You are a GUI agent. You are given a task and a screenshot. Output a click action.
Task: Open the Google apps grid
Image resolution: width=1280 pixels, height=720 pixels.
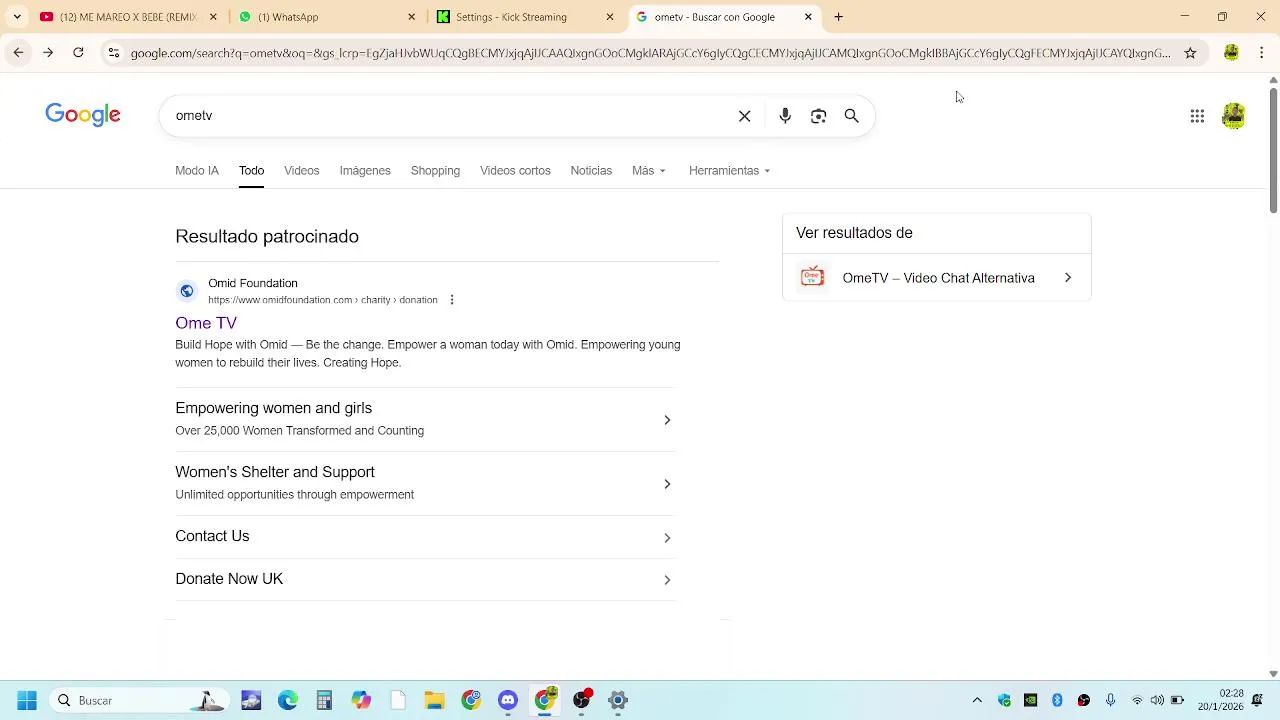click(x=1197, y=116)
